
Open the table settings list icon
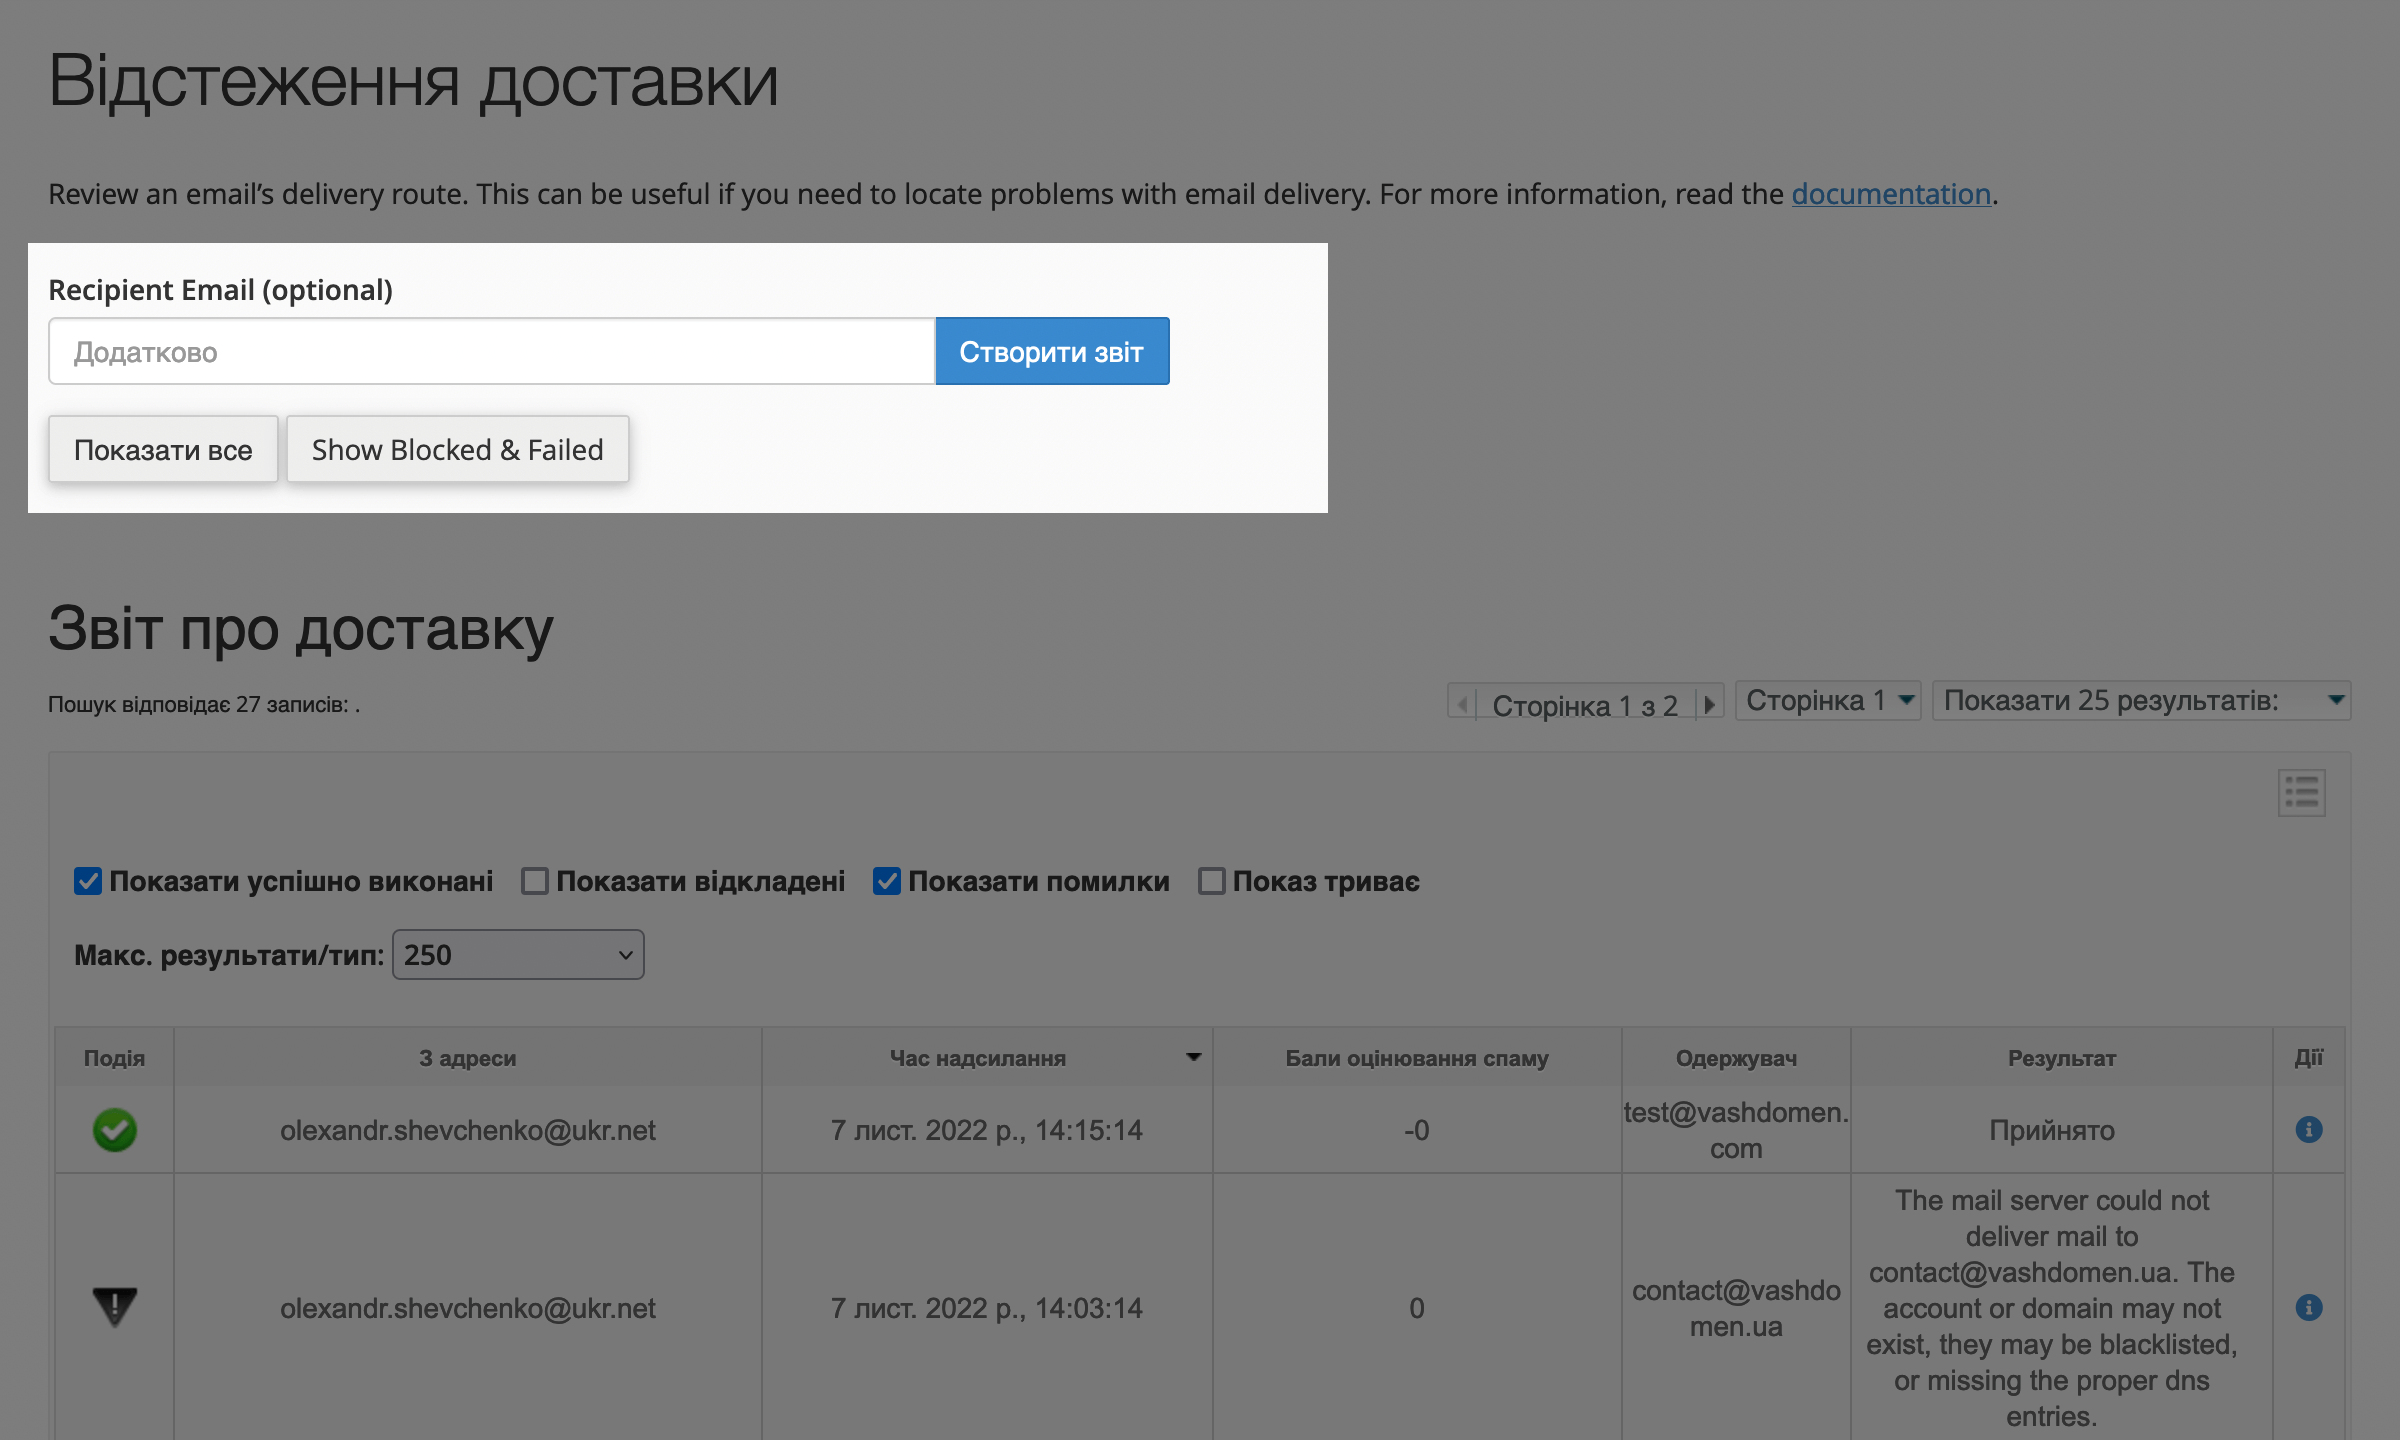(2301, 793)
